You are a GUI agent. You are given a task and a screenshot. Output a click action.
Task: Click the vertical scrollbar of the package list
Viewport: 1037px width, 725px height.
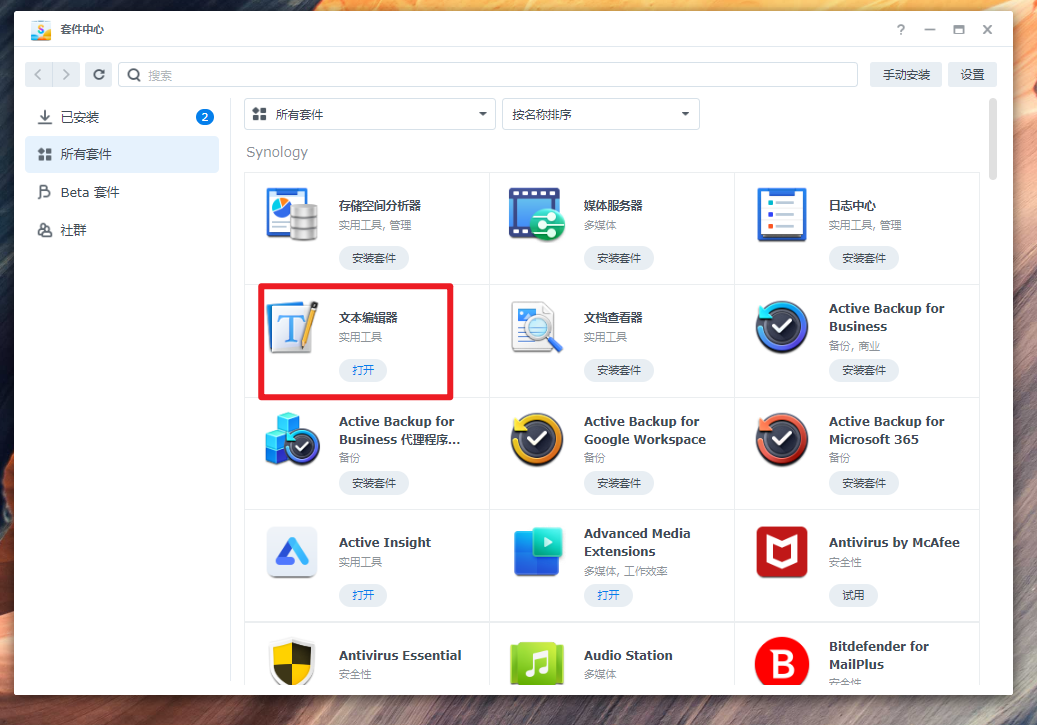click(x=992, y=138)
